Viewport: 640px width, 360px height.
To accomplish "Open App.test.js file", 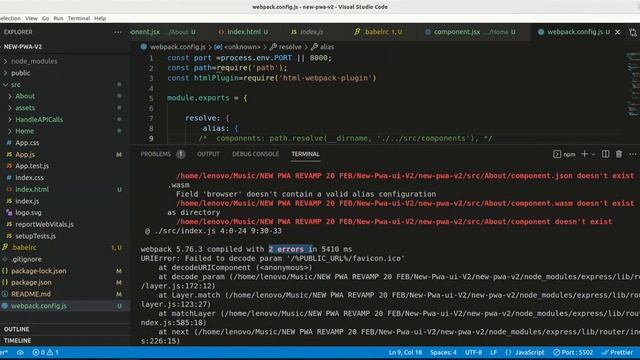I will (32, 166).
